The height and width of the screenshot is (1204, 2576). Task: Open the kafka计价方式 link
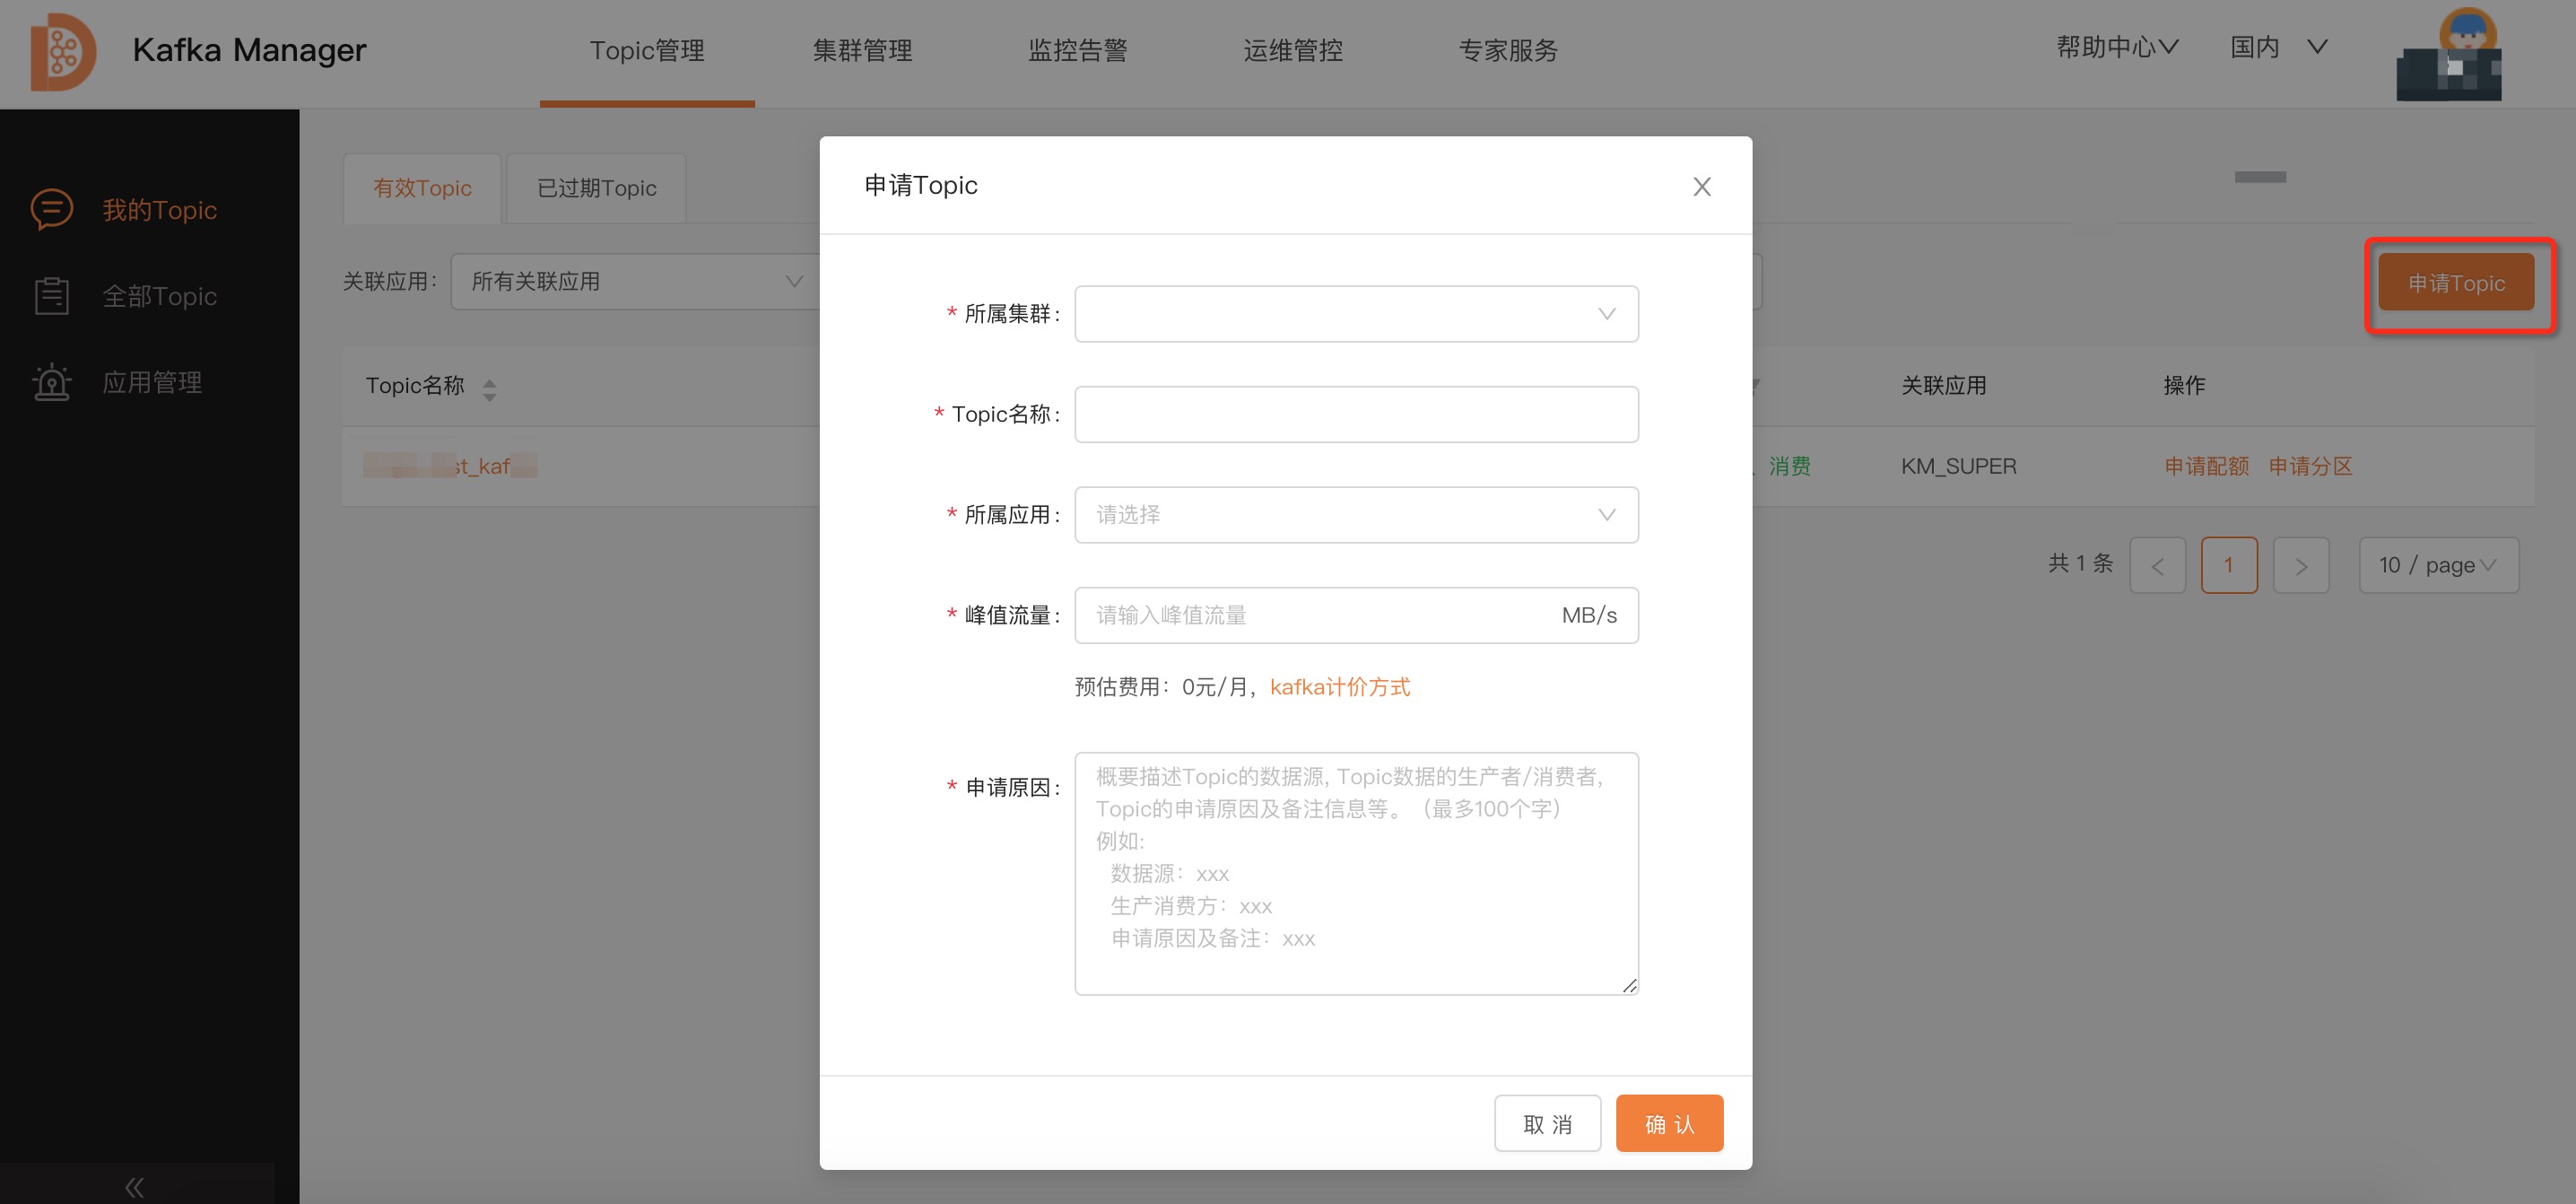(x=1339, y=687)
